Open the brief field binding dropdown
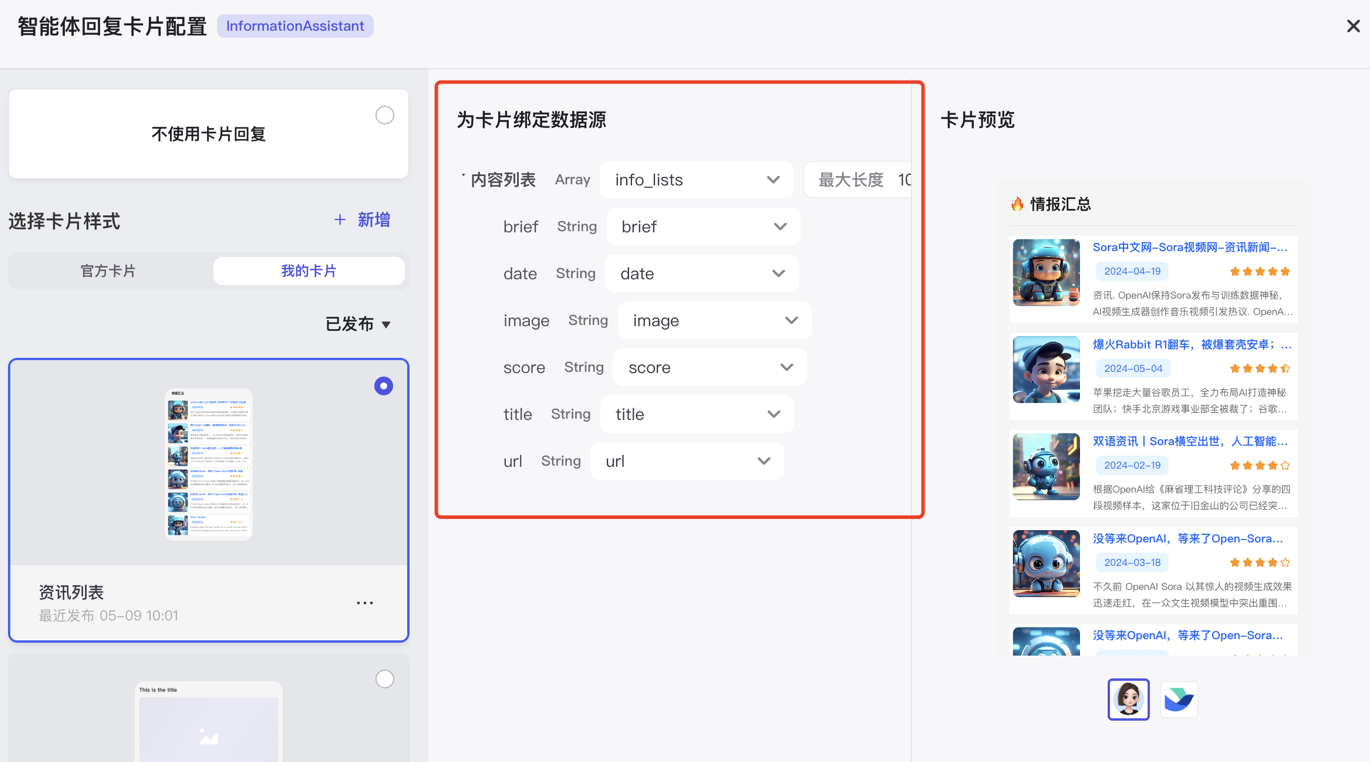This screenshot has width=1370, height=762. pyautogui.click(x=703, y=227)
